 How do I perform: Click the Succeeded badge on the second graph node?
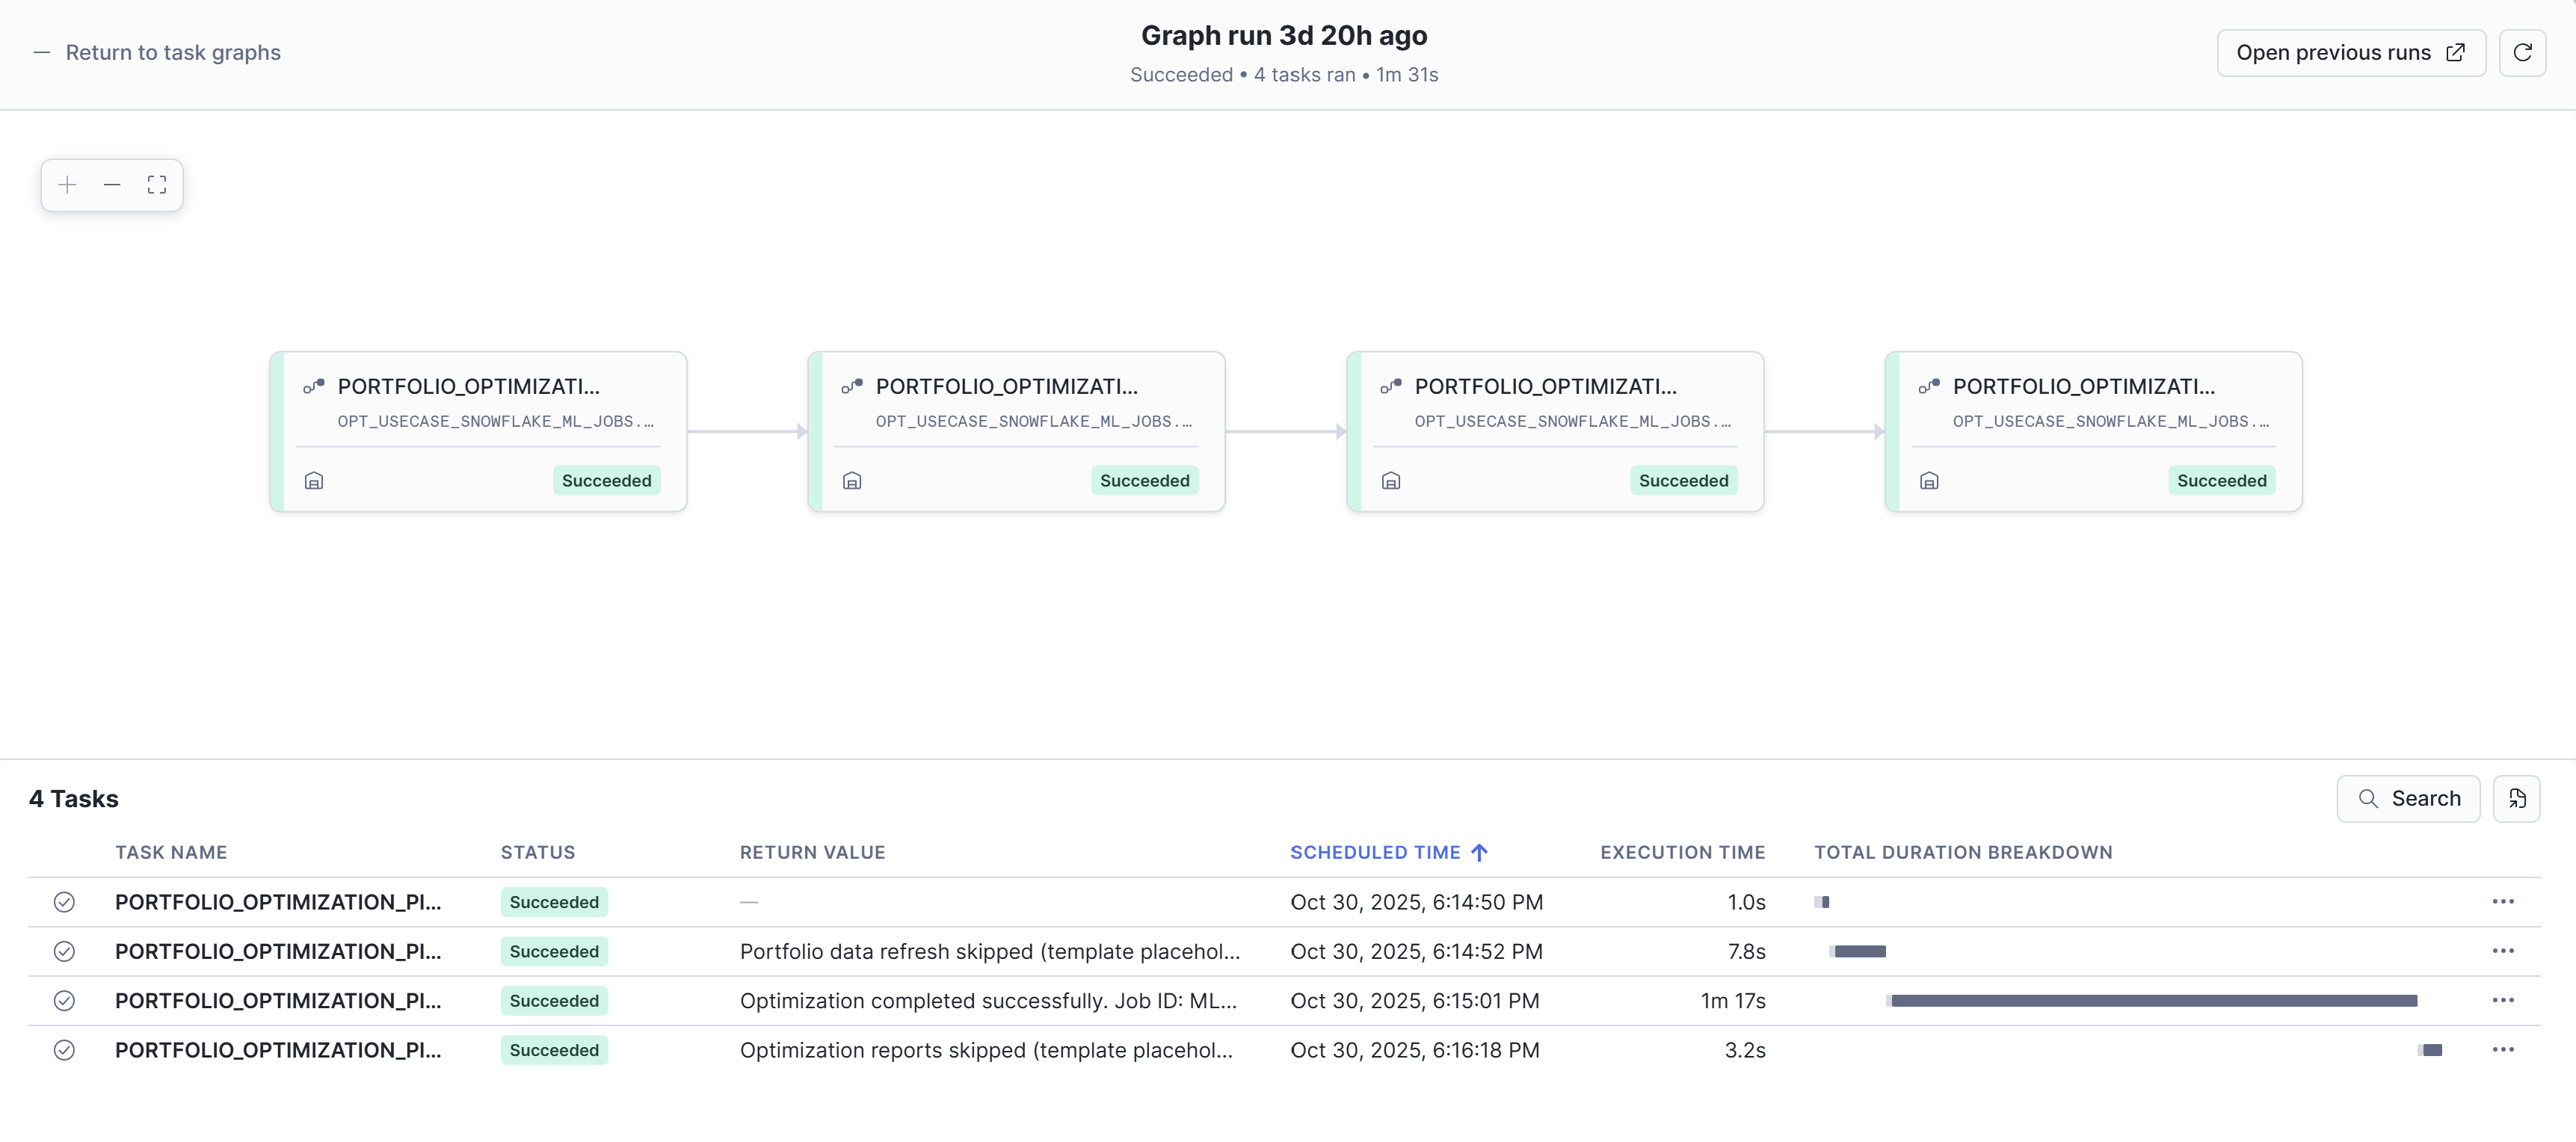click(x=1144, y=481)
